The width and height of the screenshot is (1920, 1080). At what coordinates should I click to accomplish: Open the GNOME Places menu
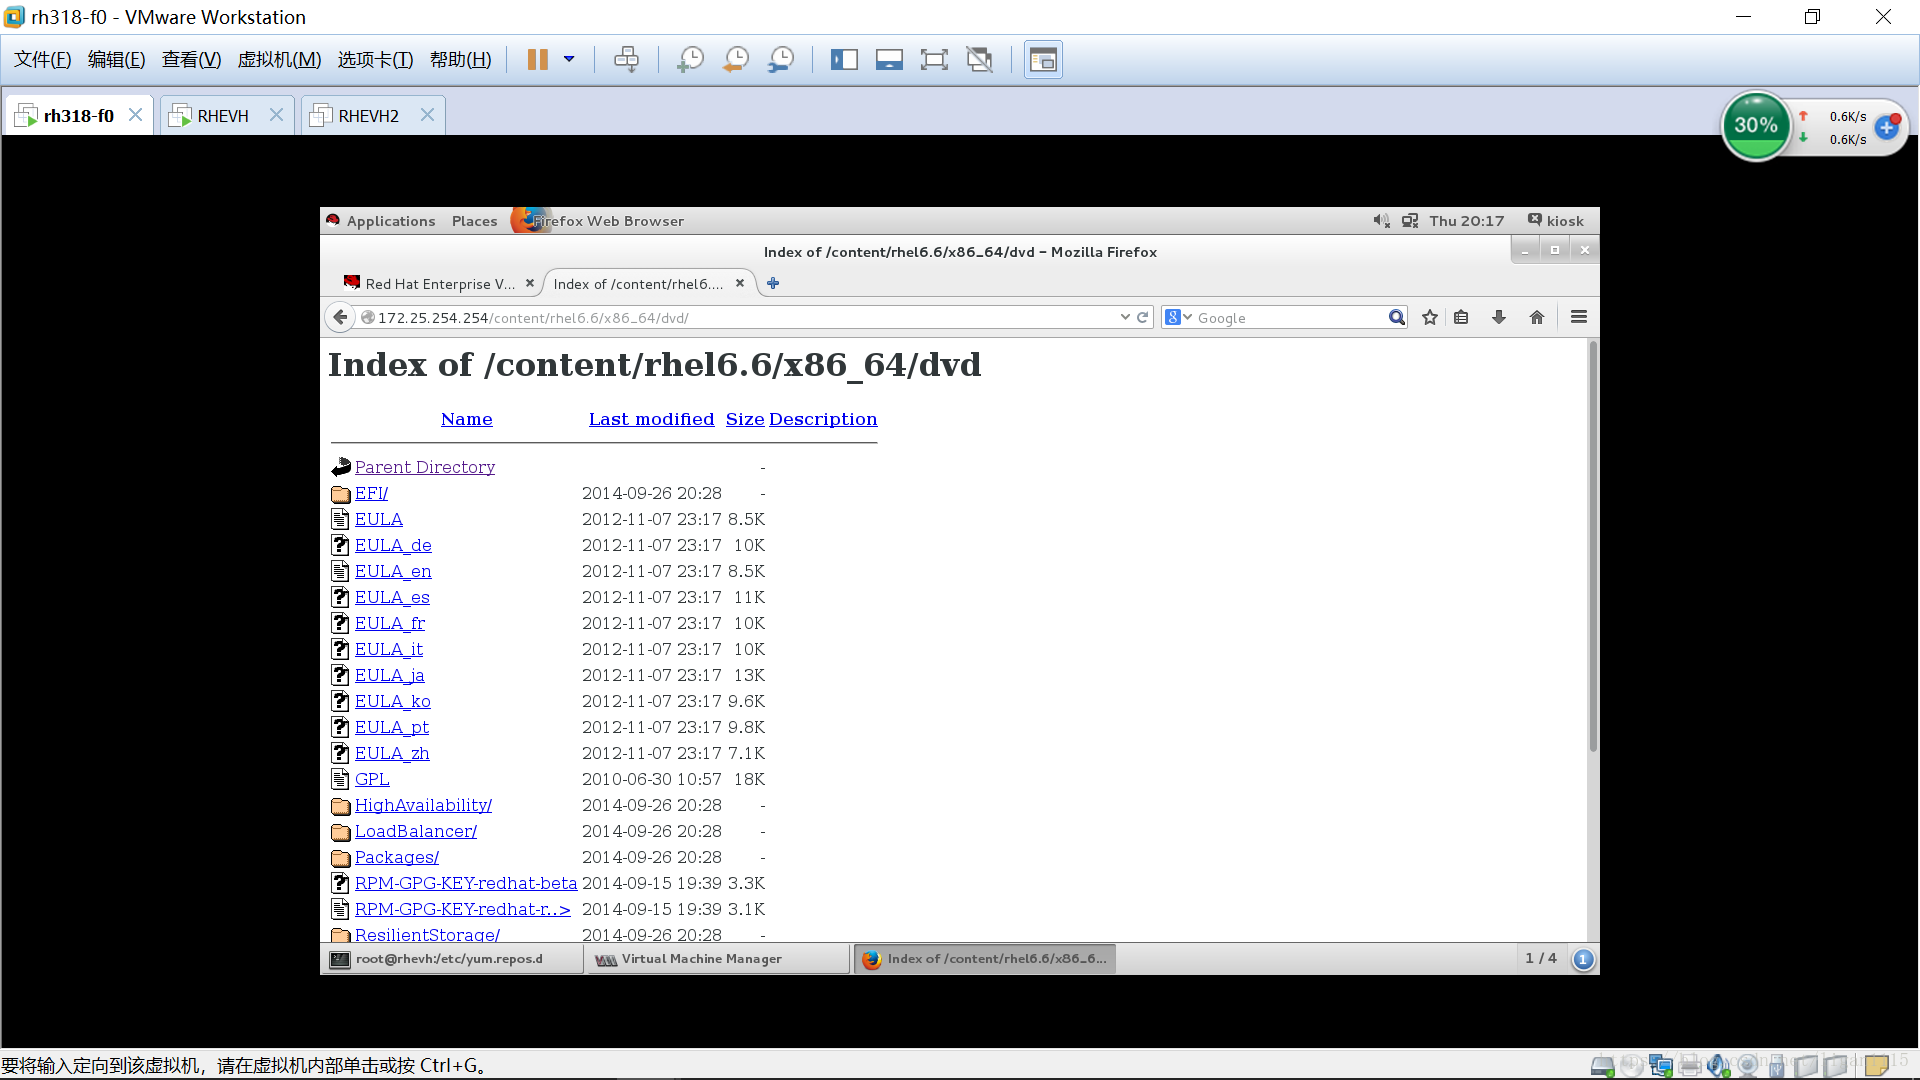pyautogui.click(x=474, y=221)
